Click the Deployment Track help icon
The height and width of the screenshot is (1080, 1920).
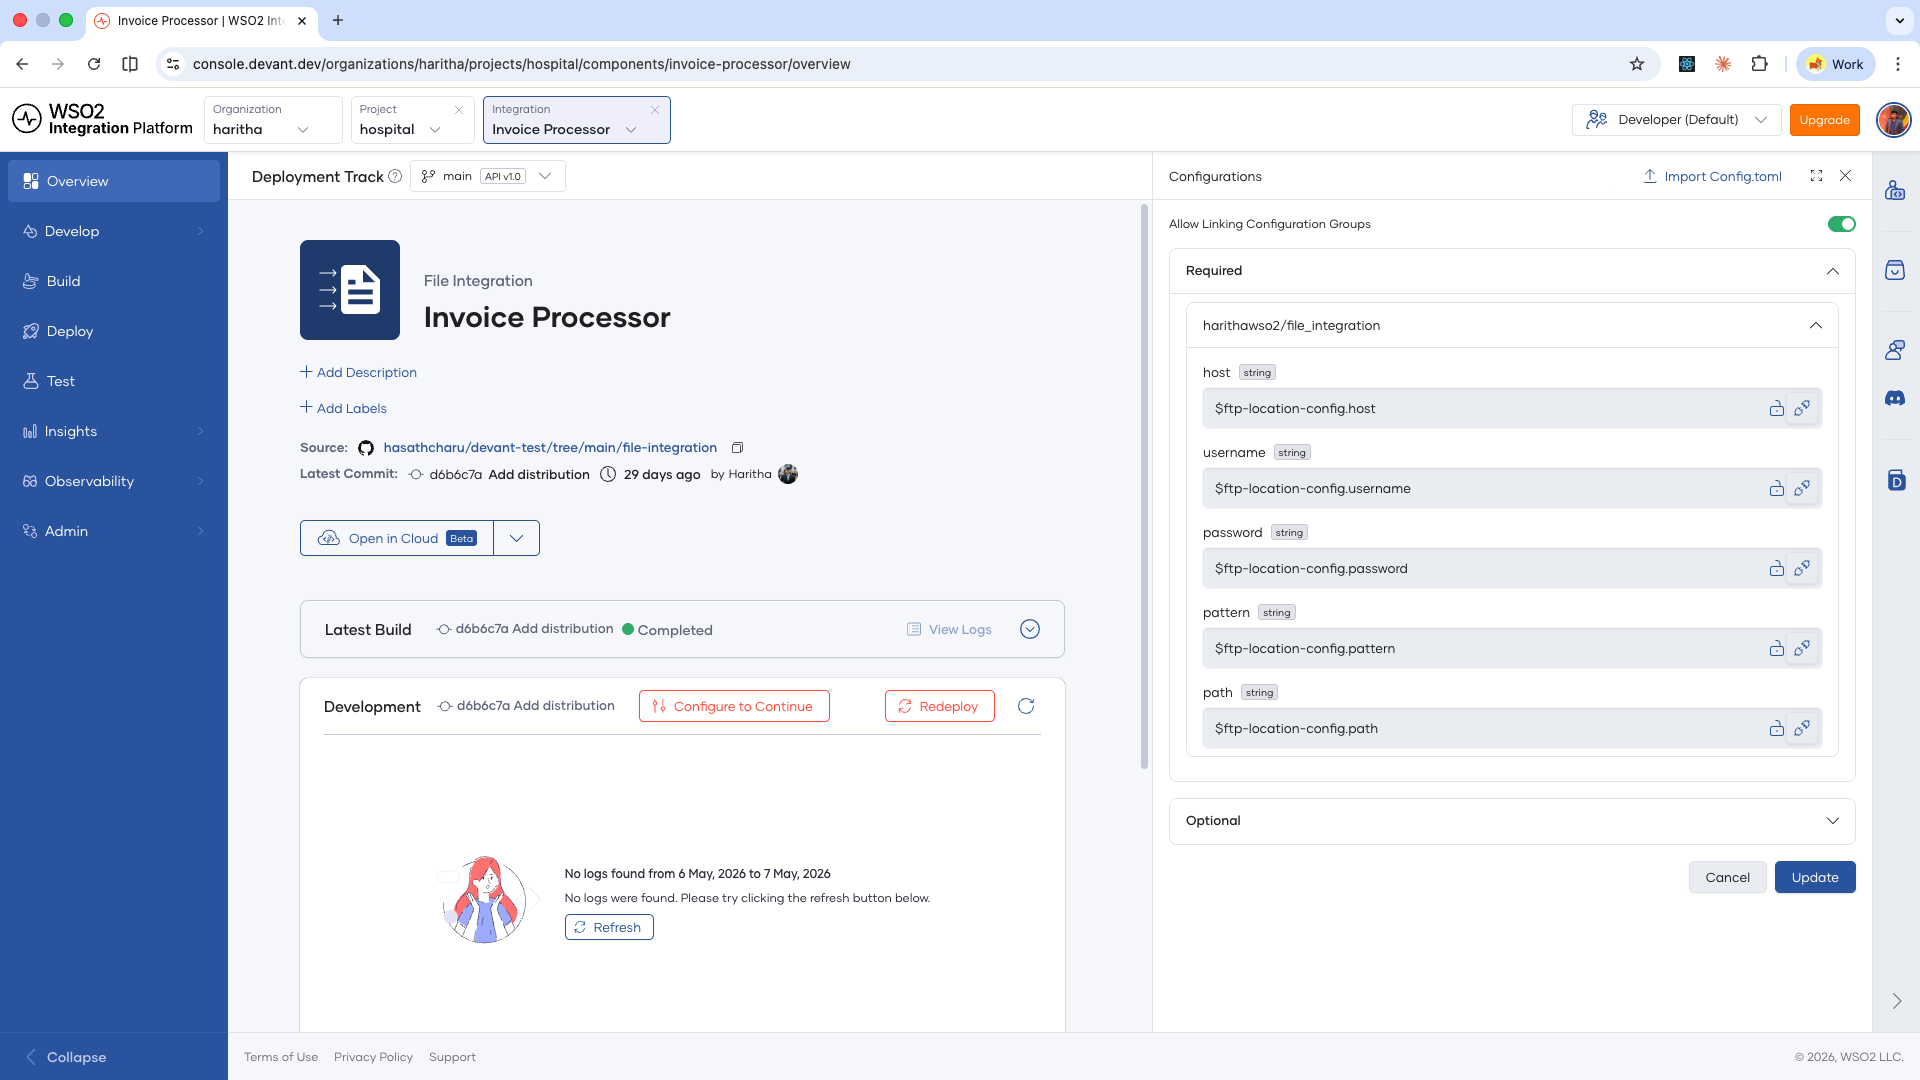pos(395,176)
